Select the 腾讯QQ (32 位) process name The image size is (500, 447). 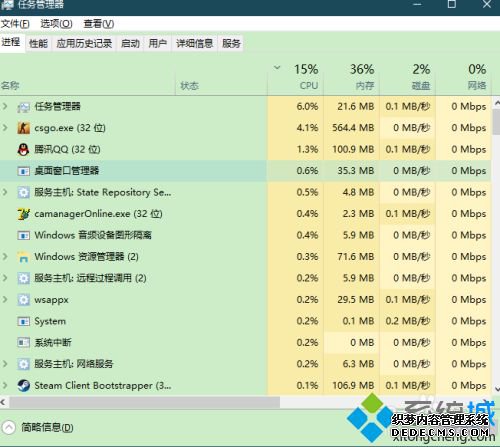coord(67,149)
